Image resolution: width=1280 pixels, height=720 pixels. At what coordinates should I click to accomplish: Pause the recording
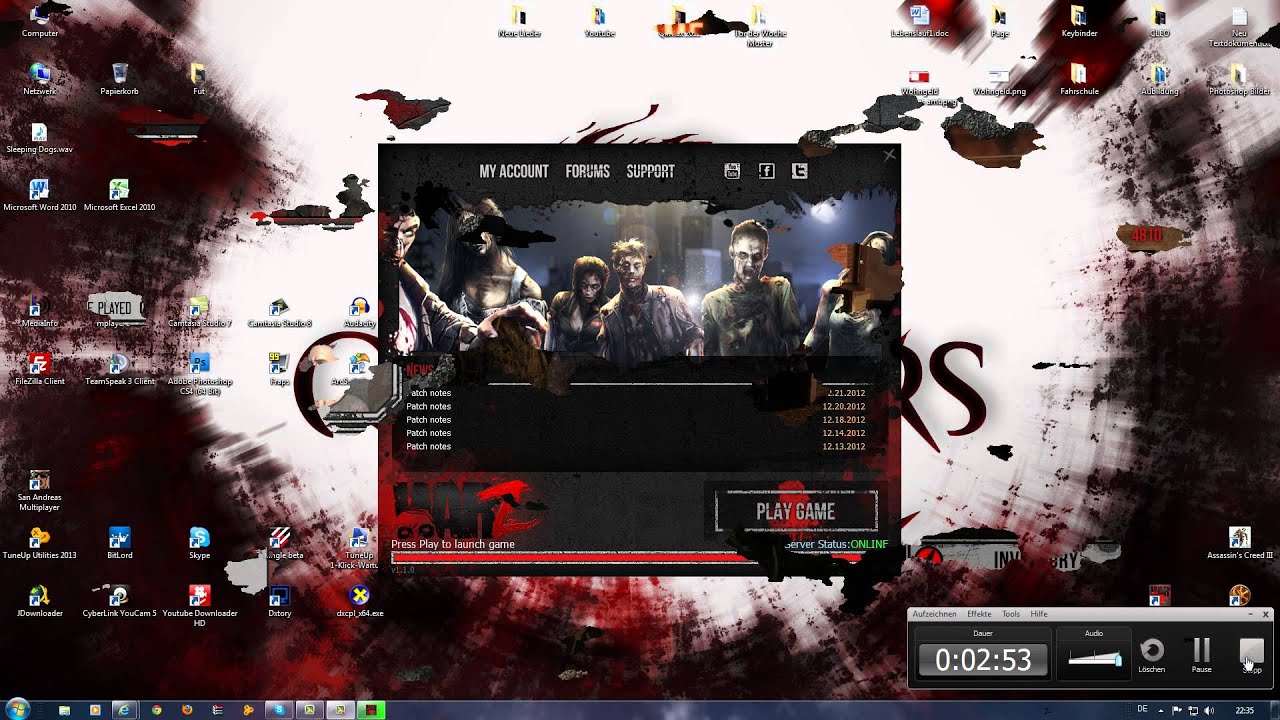(x=1202, y=655)
